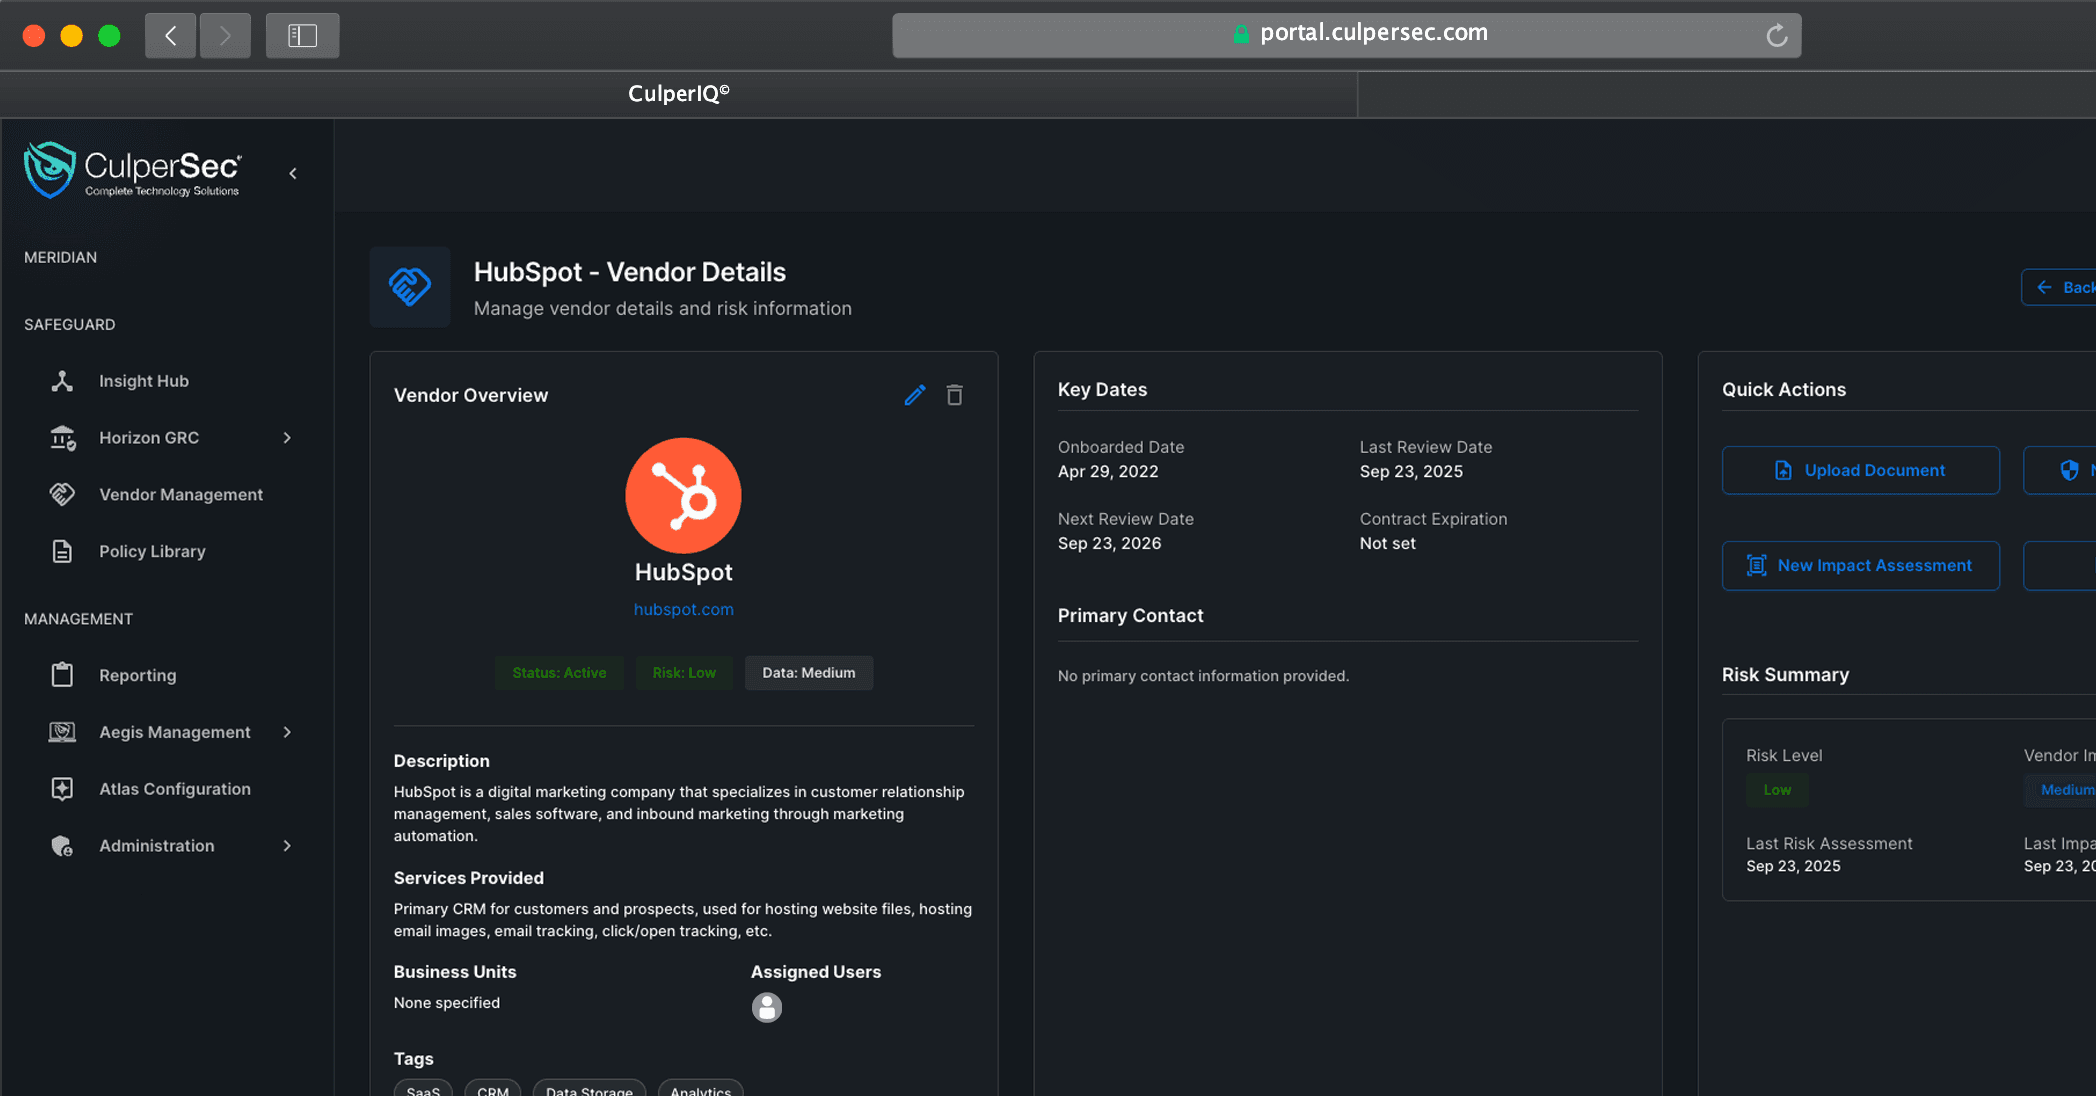Click the HubSpot round logo
This screenshot has height=1096, width=2096.
click(683, 495)
